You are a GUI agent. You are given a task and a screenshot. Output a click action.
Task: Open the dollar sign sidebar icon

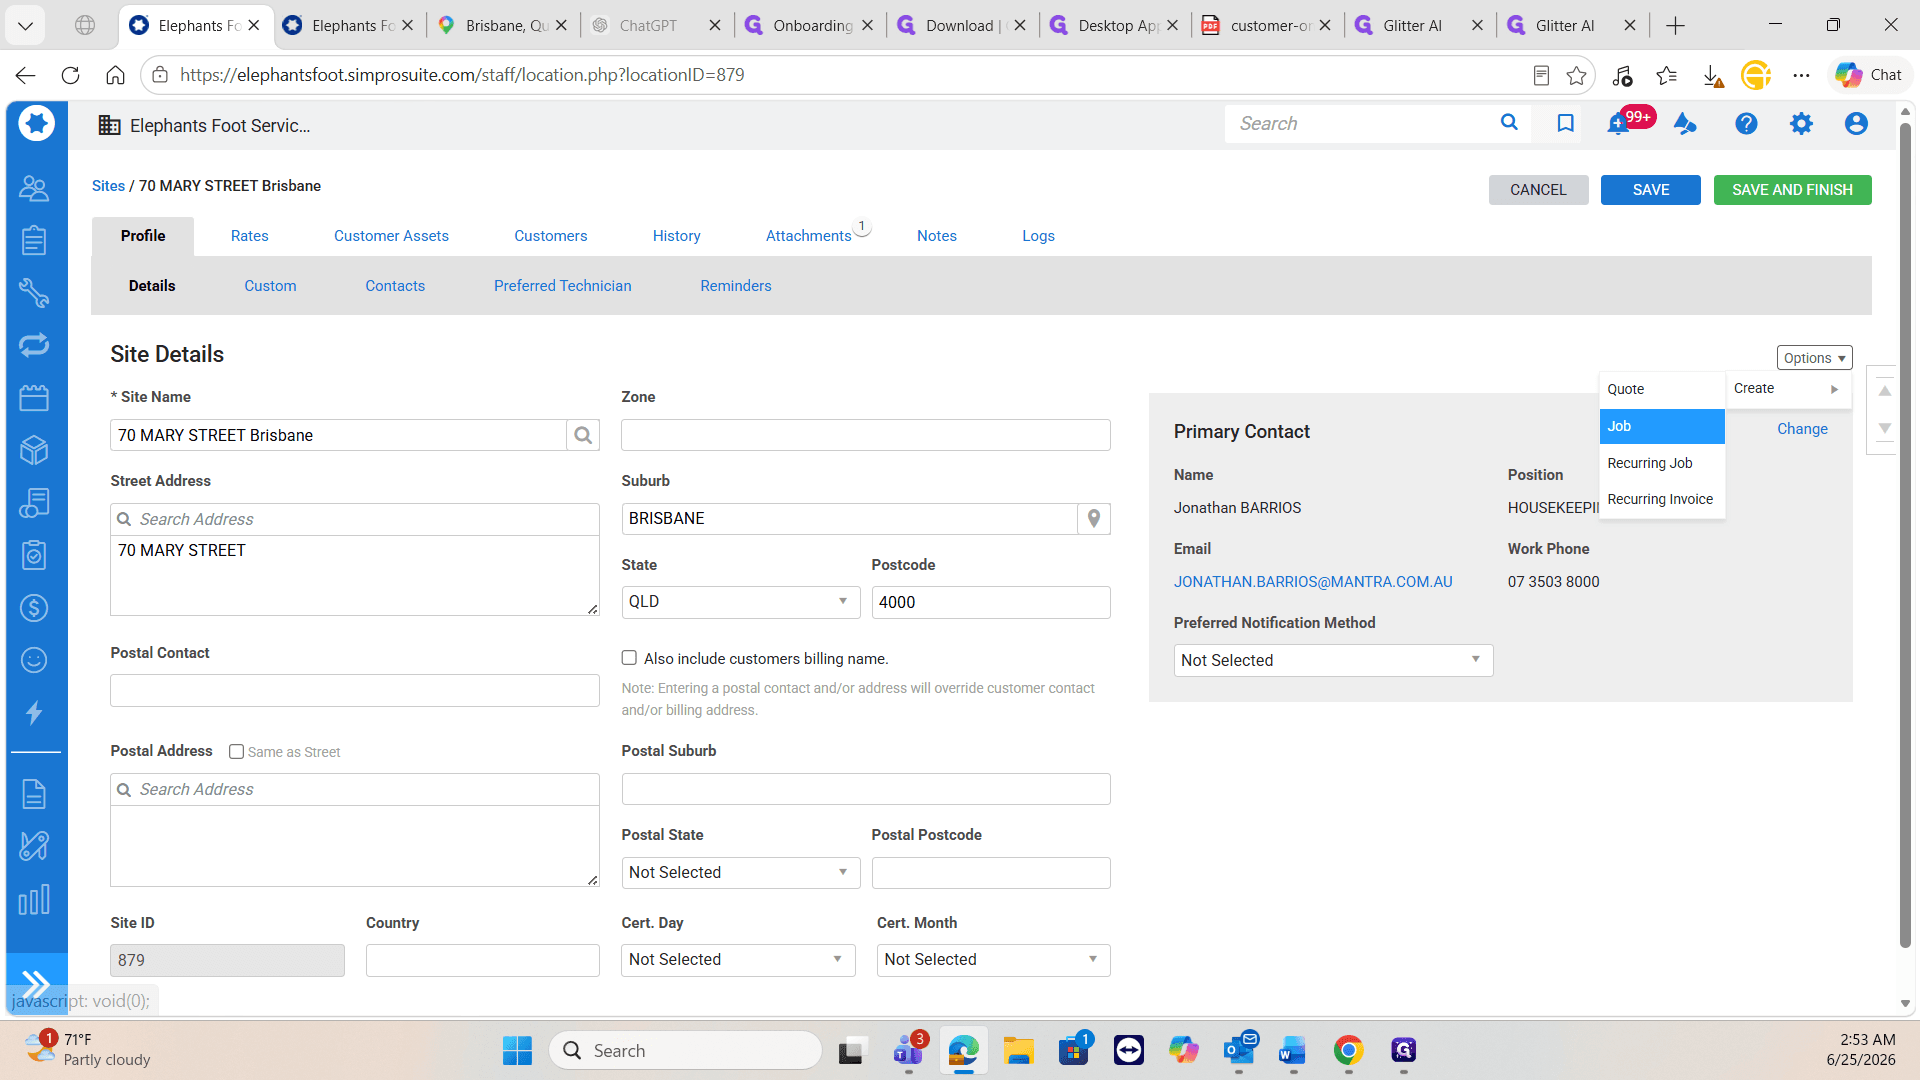34,608
